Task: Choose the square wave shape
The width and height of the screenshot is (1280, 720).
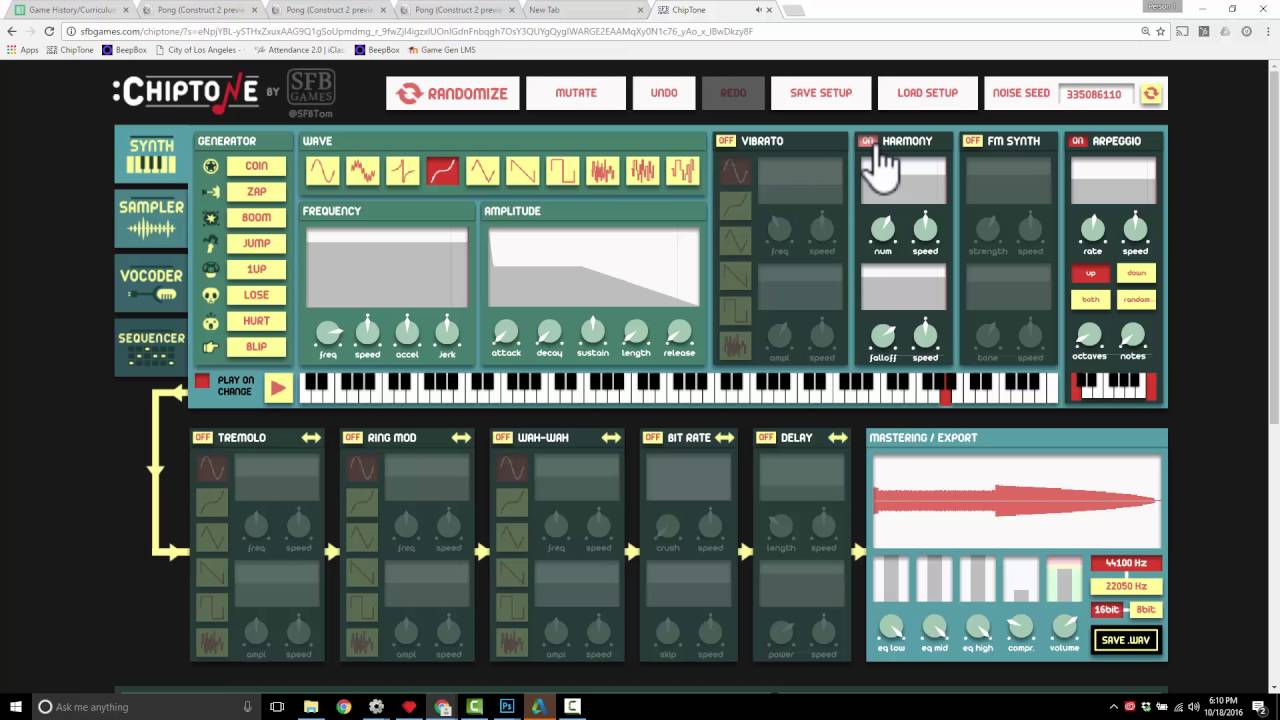Action: 562,171
